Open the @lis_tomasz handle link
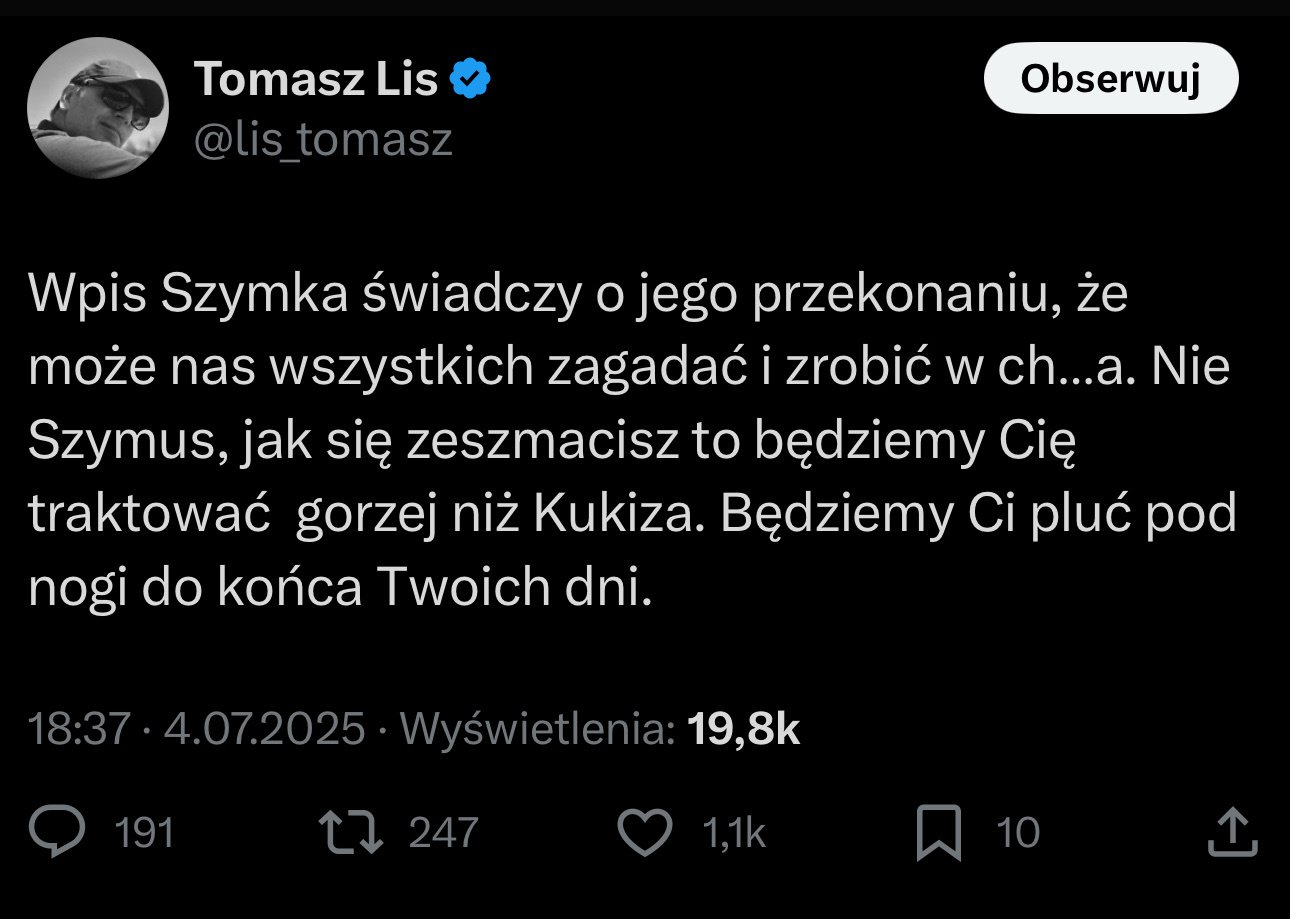The height and width of the screenshot is (919, 1290). 323,140
